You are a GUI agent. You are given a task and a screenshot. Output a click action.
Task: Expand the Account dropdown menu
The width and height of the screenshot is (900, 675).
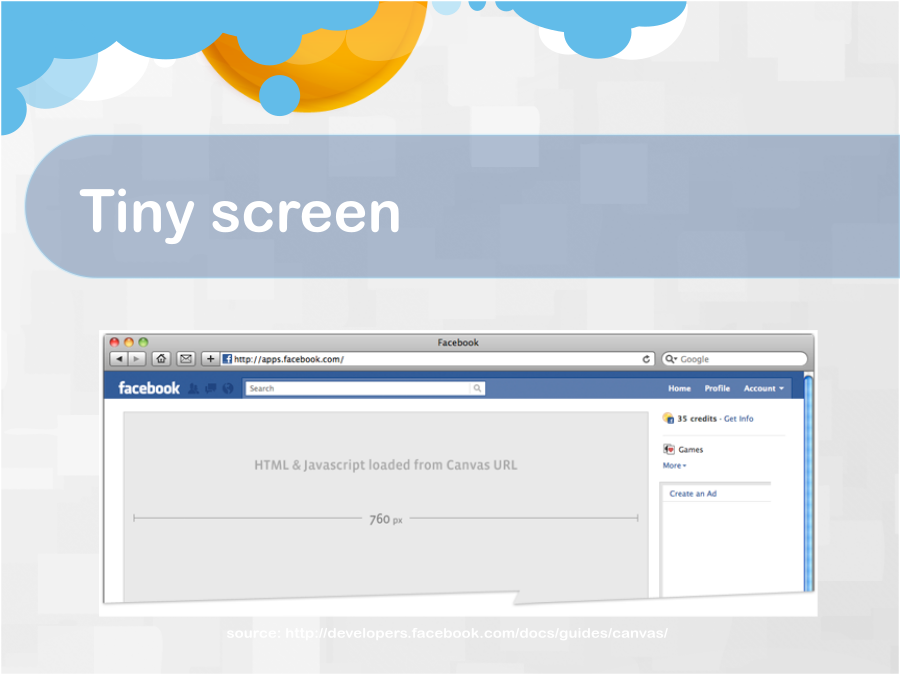click(x=763, y=388)
